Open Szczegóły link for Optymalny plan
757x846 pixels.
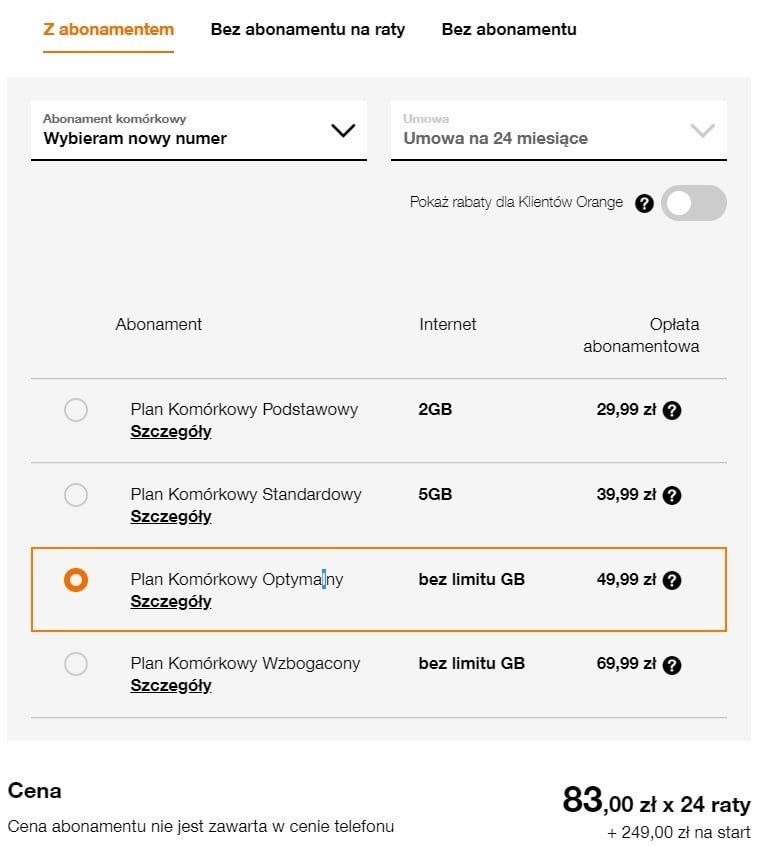[x=171, y=601]
